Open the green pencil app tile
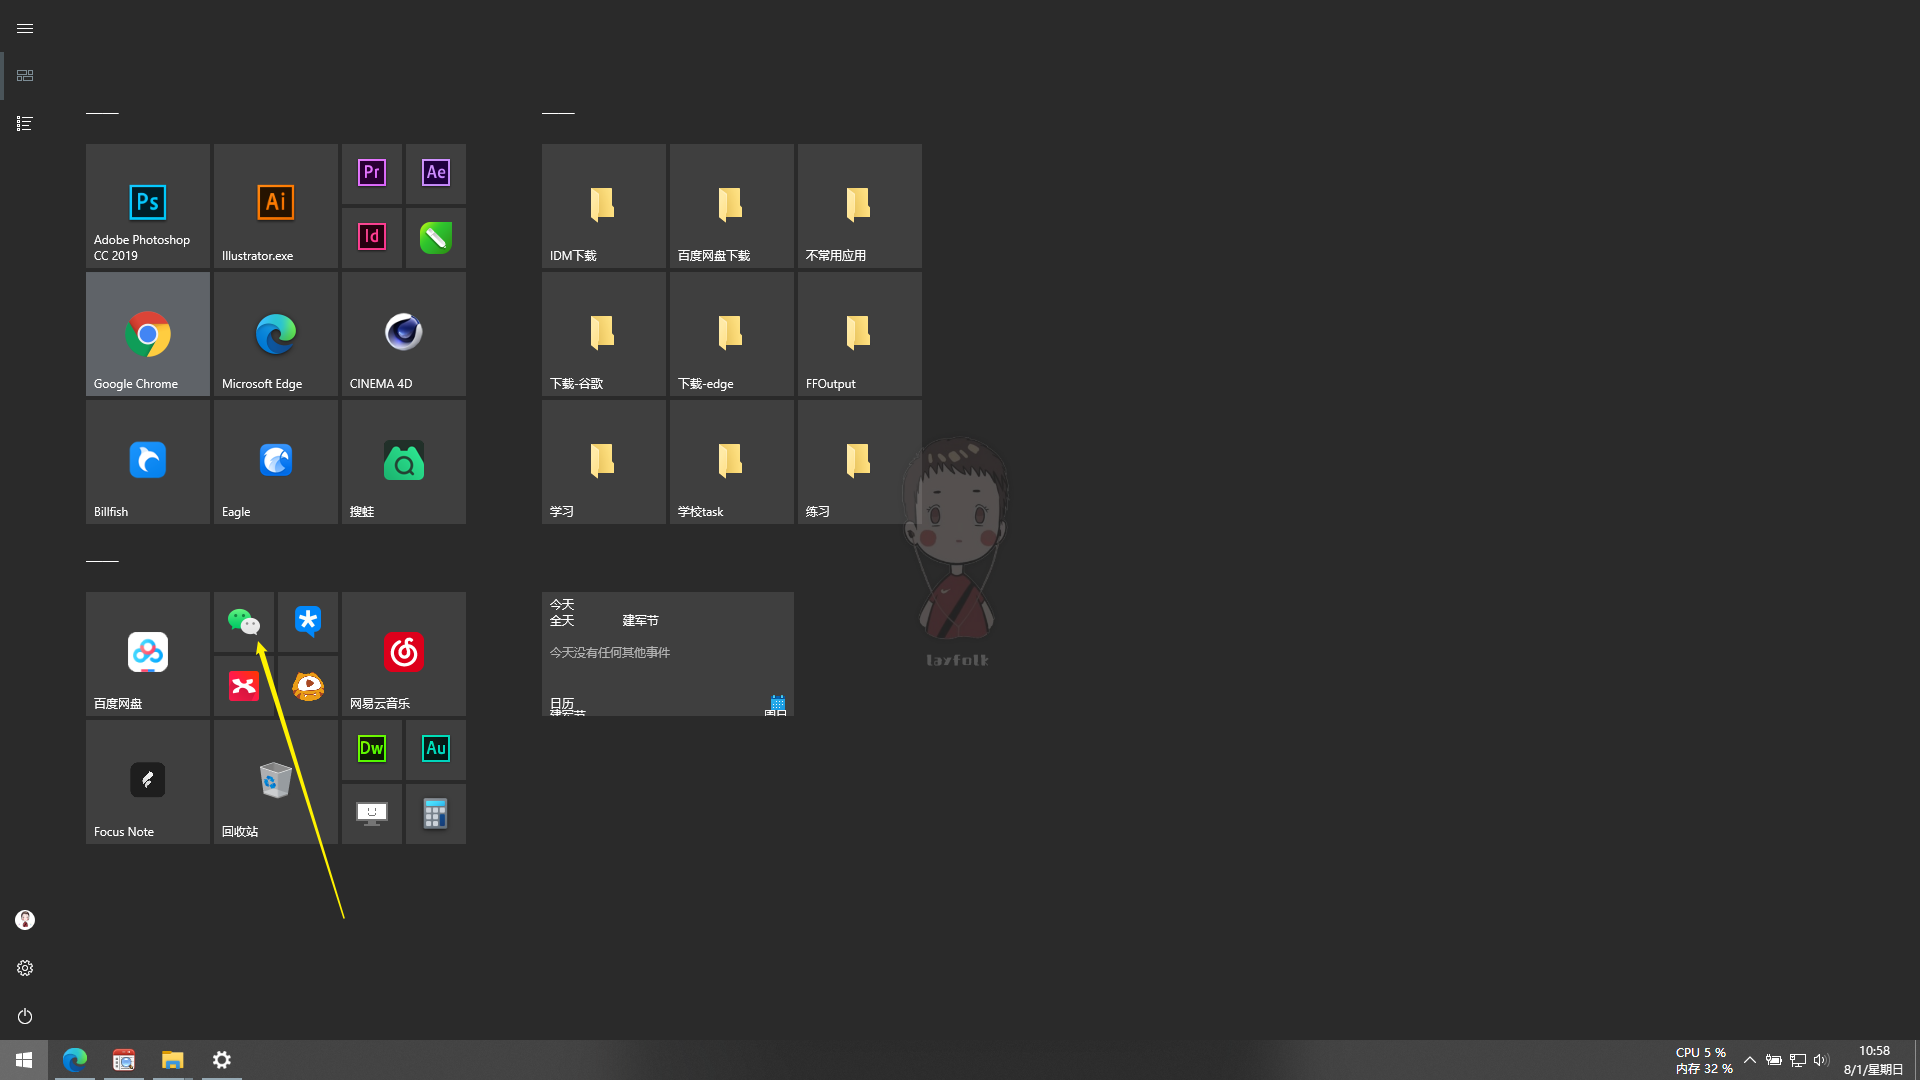The width and height of the screenshot is (1920, 1080). (x=436, y=237)
